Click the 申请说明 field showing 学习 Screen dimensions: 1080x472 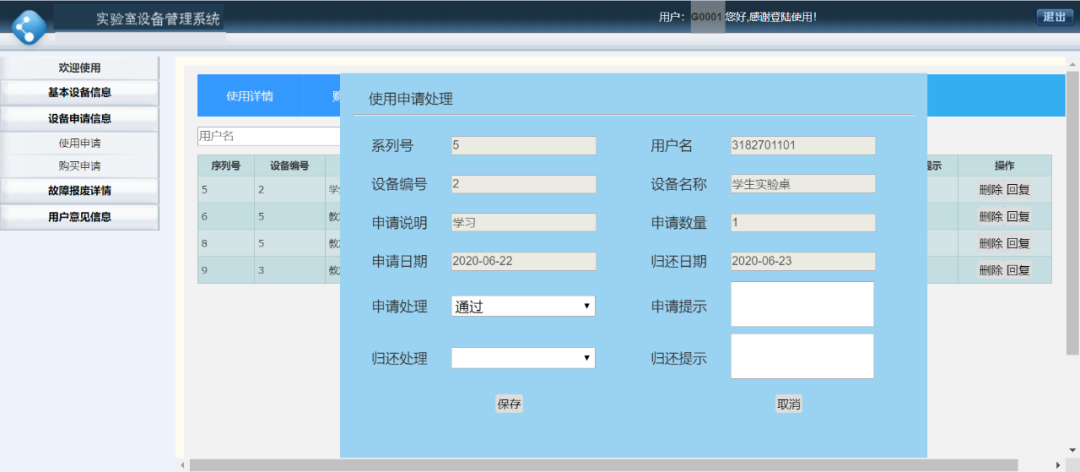(523, 223)
